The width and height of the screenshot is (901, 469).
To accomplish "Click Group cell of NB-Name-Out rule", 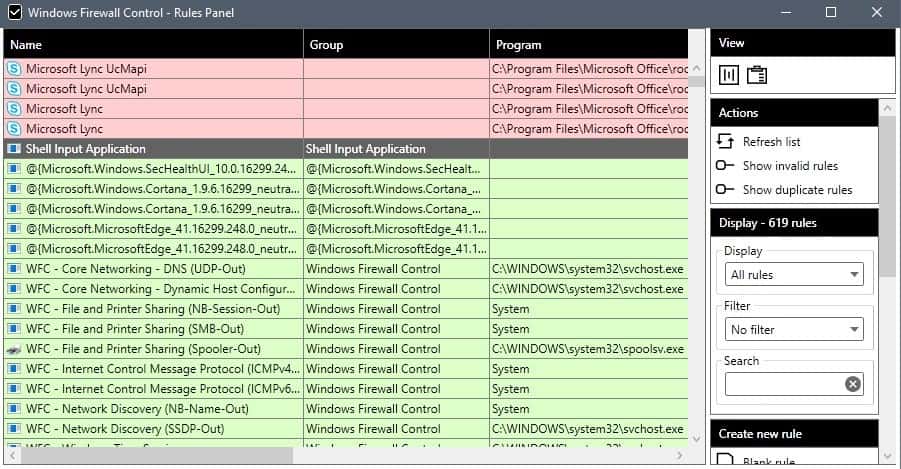I will pos(396,409).
